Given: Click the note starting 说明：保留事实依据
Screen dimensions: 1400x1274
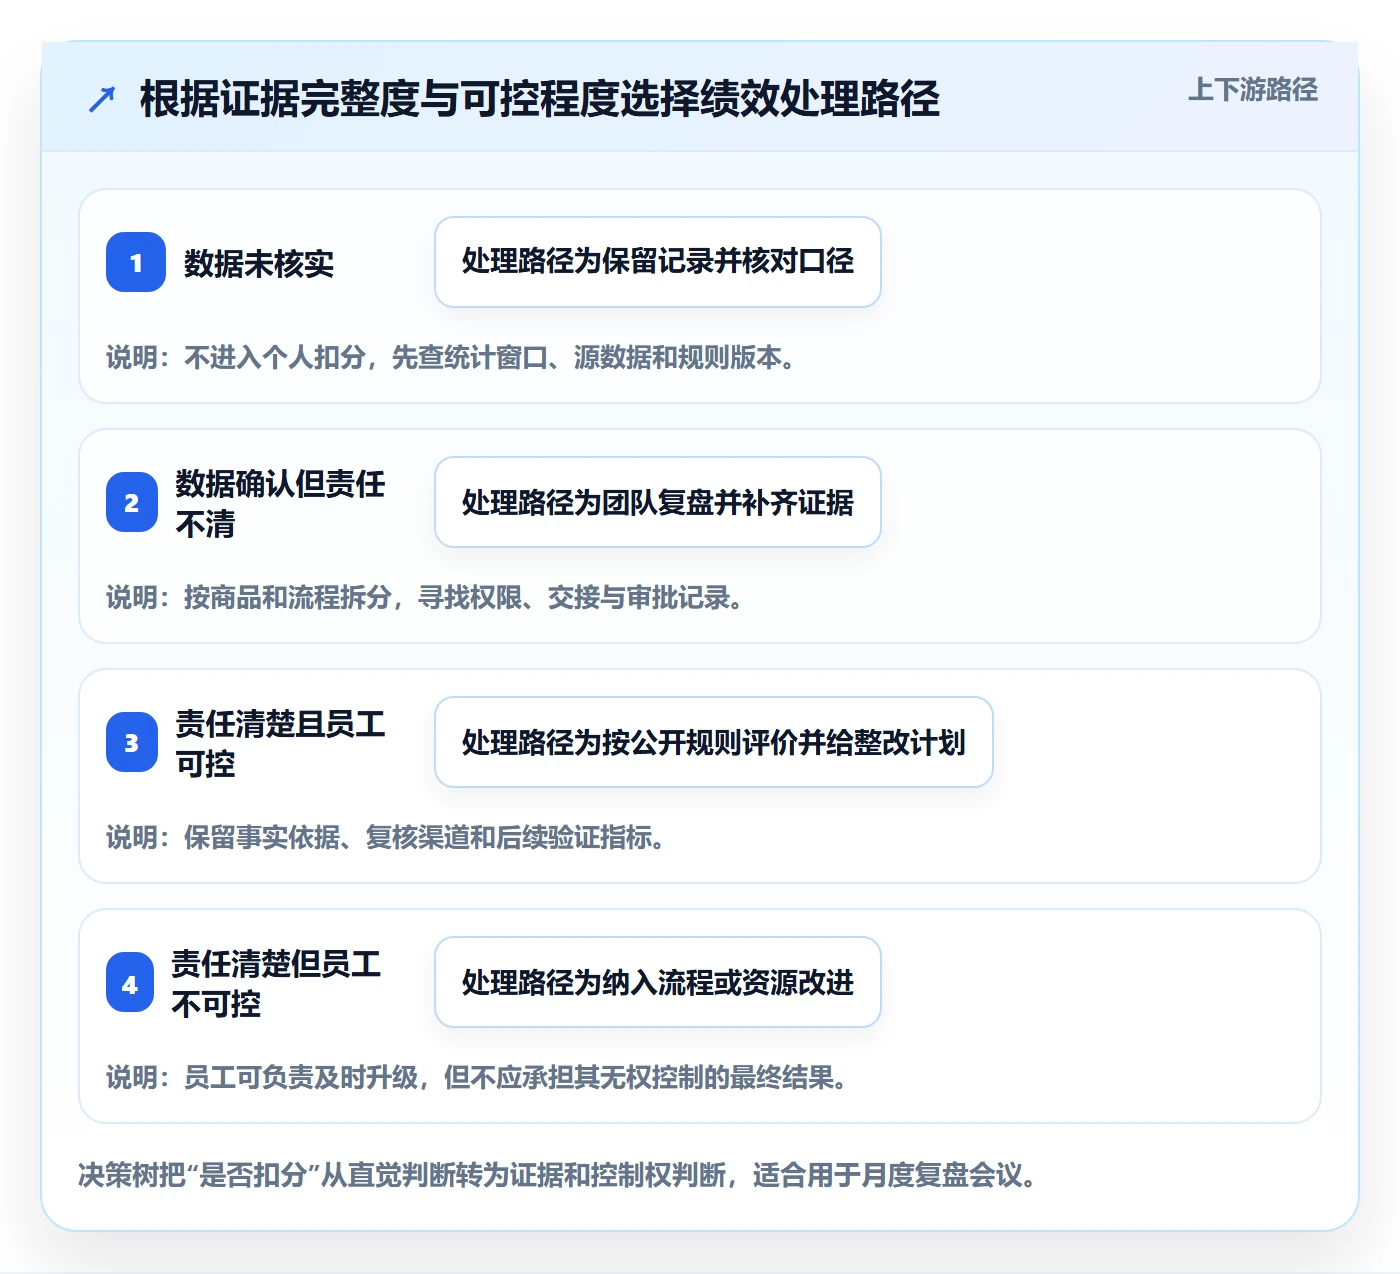Looking at the screenshot, I should pos(386,837).
